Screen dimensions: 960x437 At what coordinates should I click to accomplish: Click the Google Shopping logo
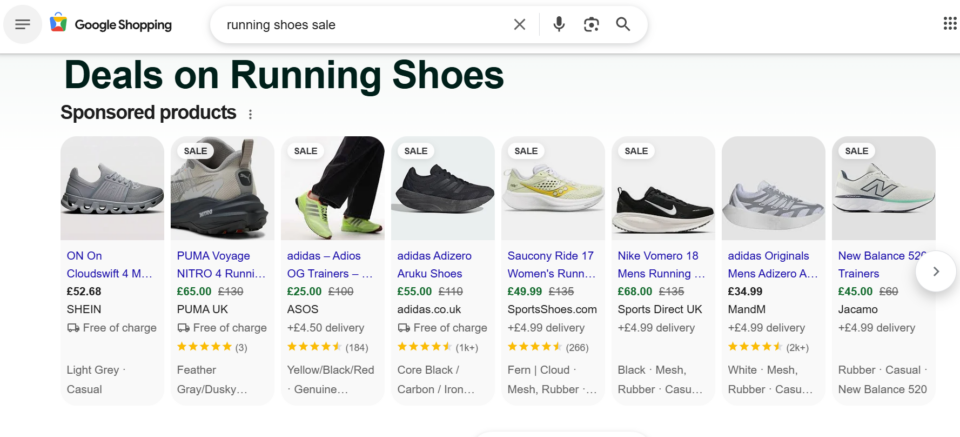[111, 24]
